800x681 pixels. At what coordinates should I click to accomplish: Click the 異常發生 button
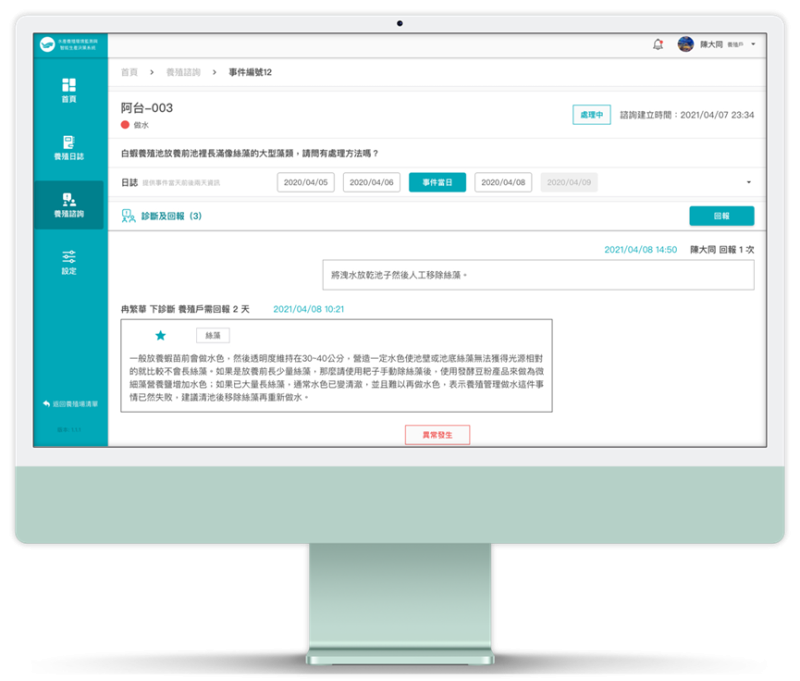437,435
